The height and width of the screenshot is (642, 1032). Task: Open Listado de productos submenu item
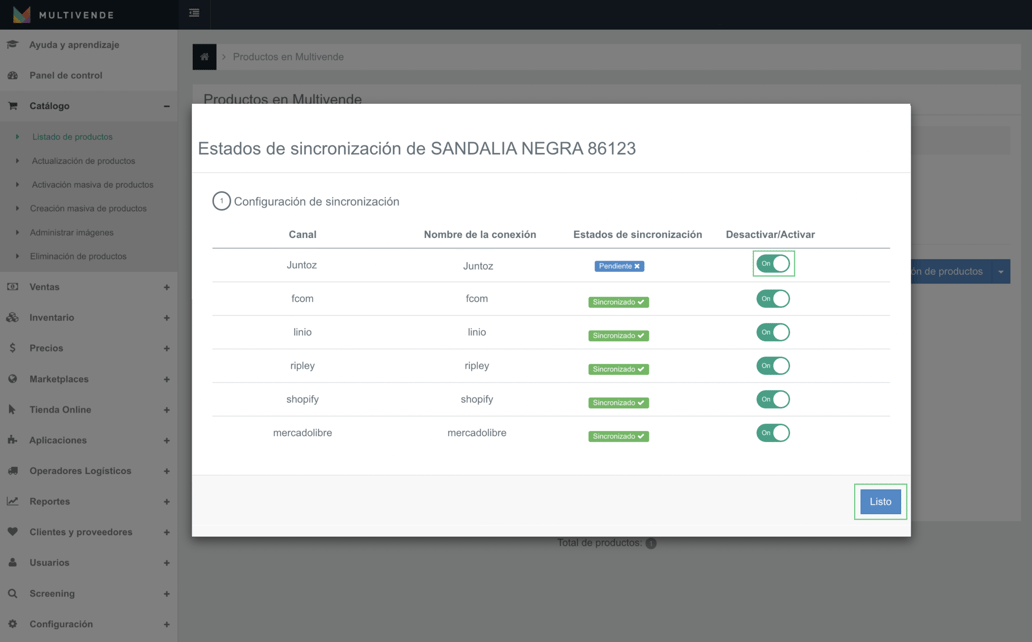(x=72, y=137)
